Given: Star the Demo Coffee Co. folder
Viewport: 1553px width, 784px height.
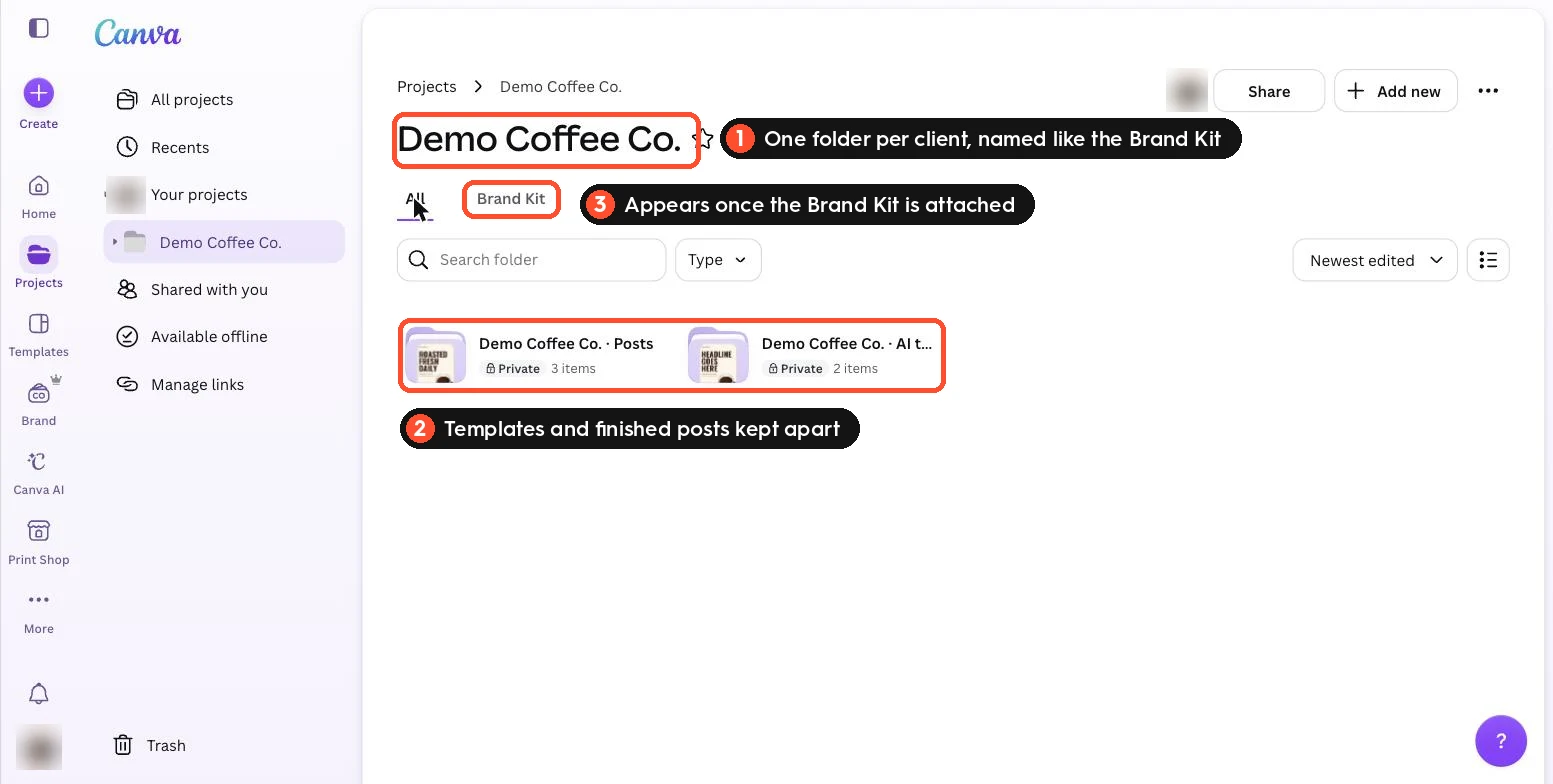Looking at the screenshot, I should 704,139.
